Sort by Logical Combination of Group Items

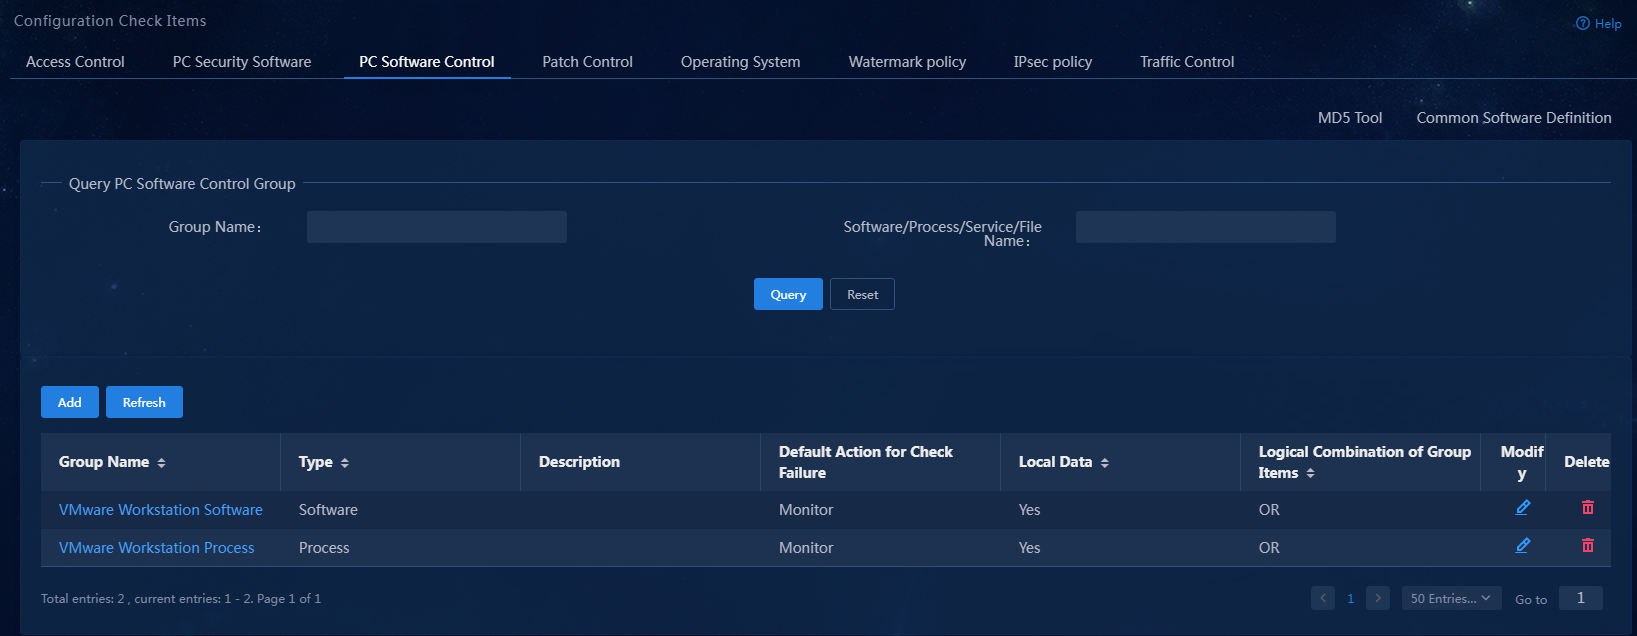[x=1310, y=474]
